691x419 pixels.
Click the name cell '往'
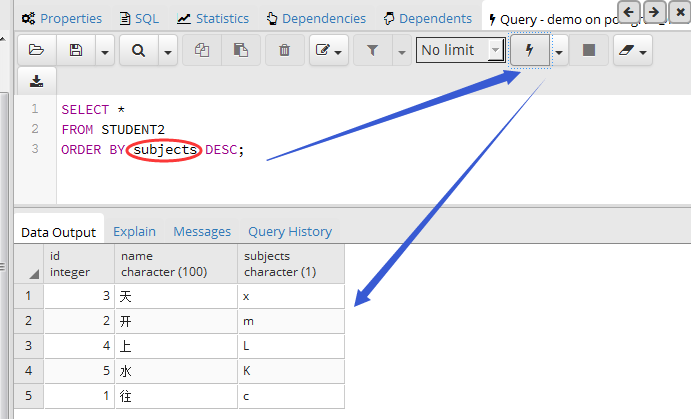(176, 396)
